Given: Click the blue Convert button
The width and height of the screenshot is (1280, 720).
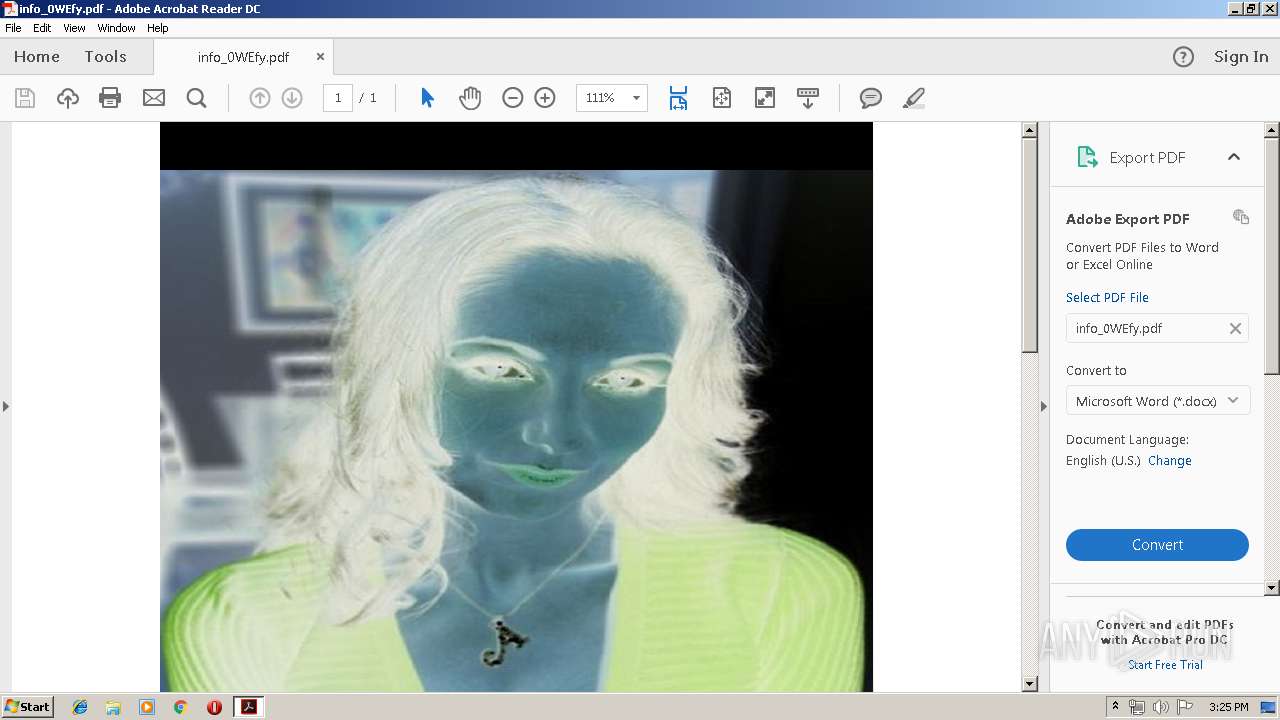Looking at the screenshot, I should [x=1157, y=545].
